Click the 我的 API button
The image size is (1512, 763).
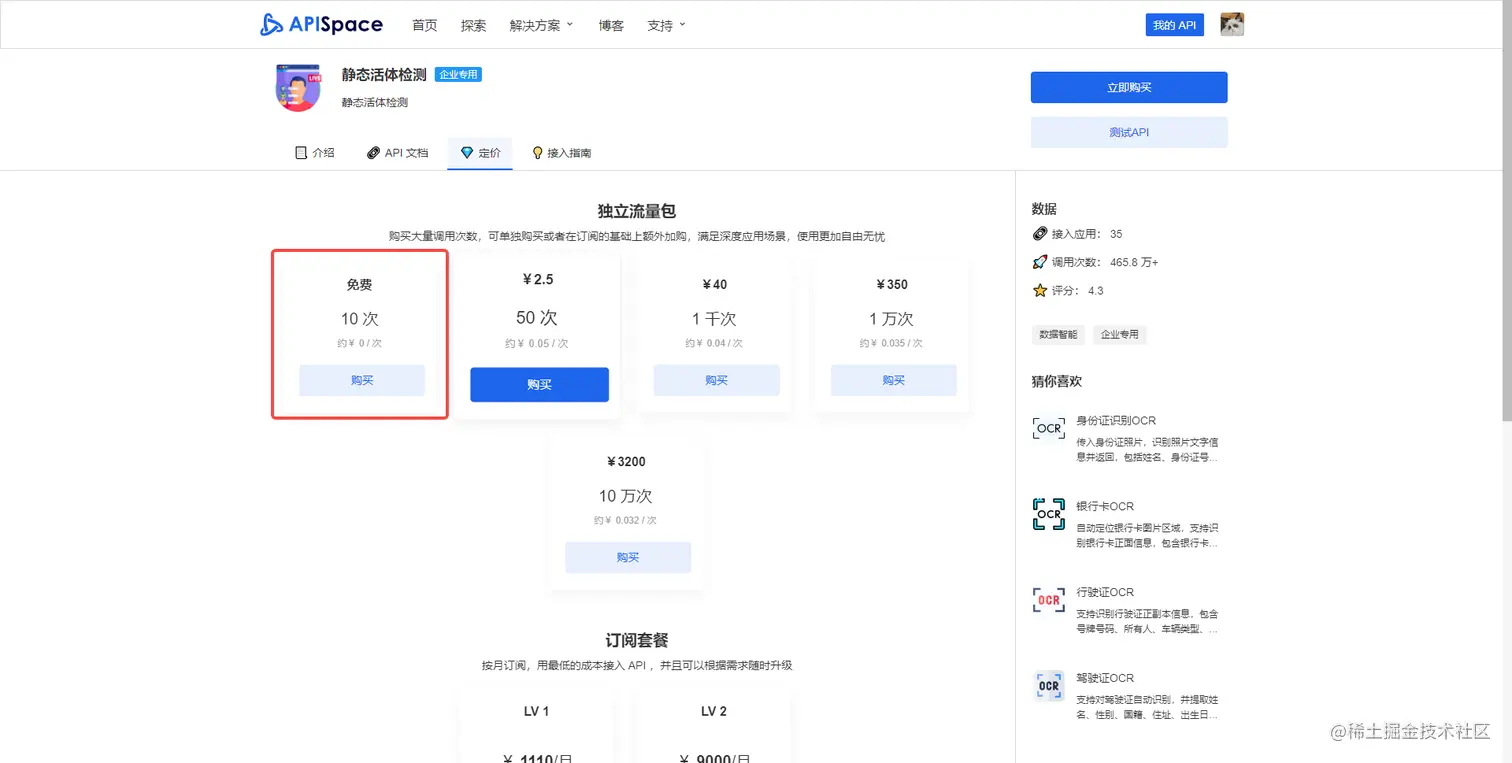pos(1174,25)
